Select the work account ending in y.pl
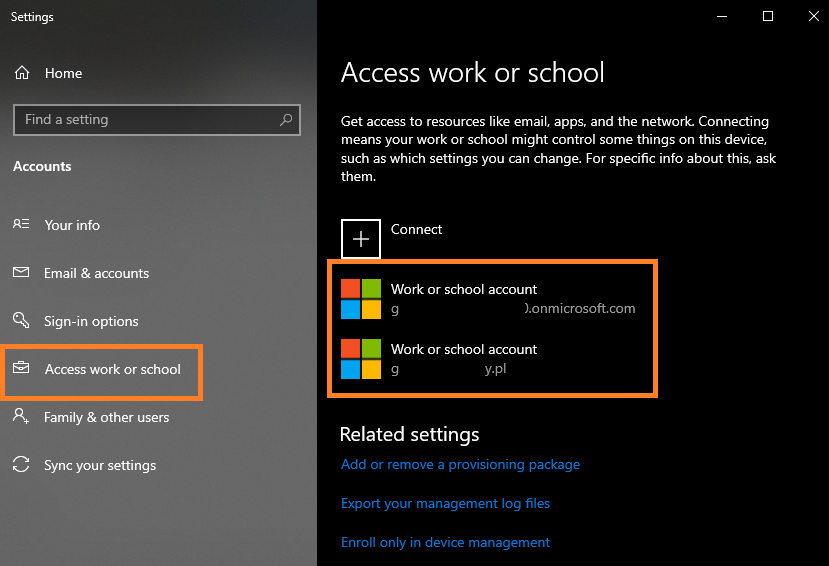Screen dimensions: 829x566 (439, 359)
